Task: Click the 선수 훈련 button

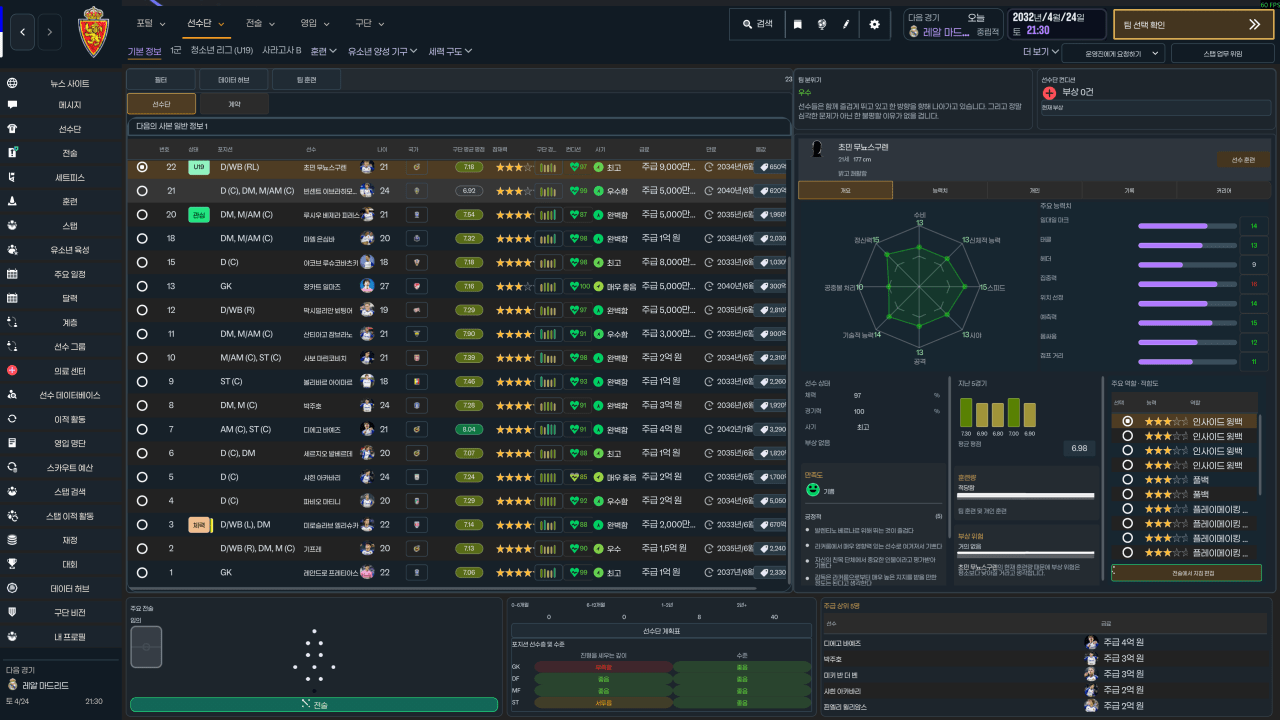Action: coord(1243,160)
